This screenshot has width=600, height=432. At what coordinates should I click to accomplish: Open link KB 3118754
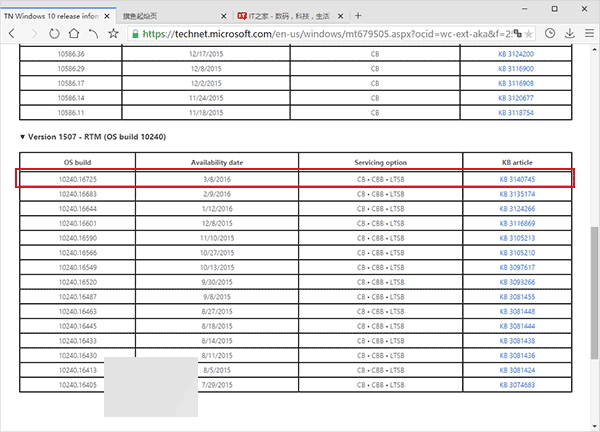(x=516, y=113)
